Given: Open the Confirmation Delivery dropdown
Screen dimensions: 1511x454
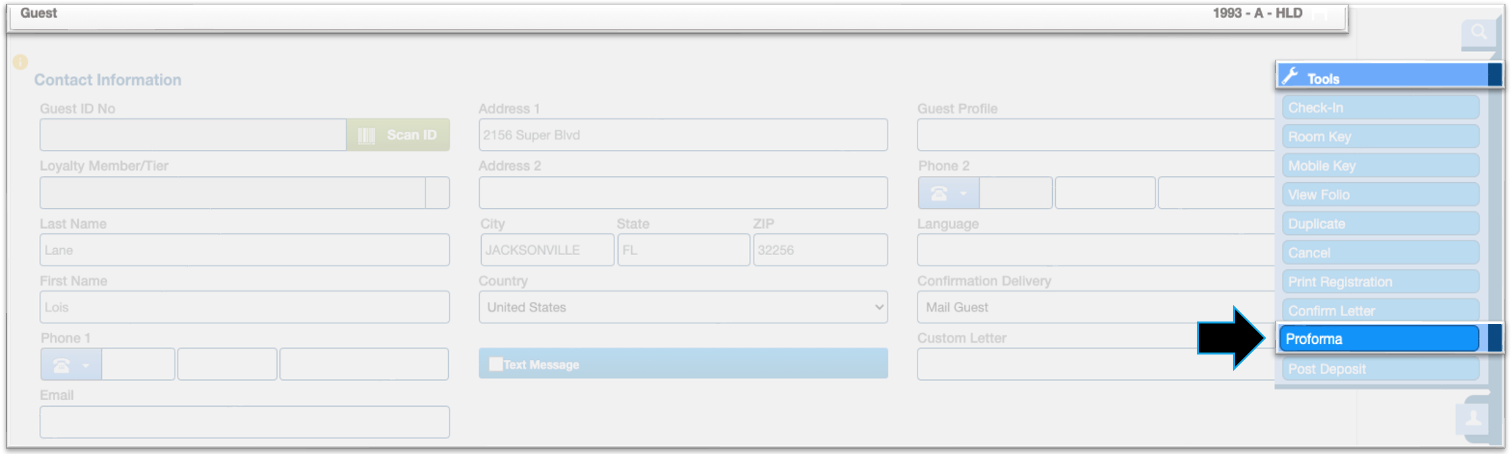Looking at the screenshot, I should click(1095, 308).
